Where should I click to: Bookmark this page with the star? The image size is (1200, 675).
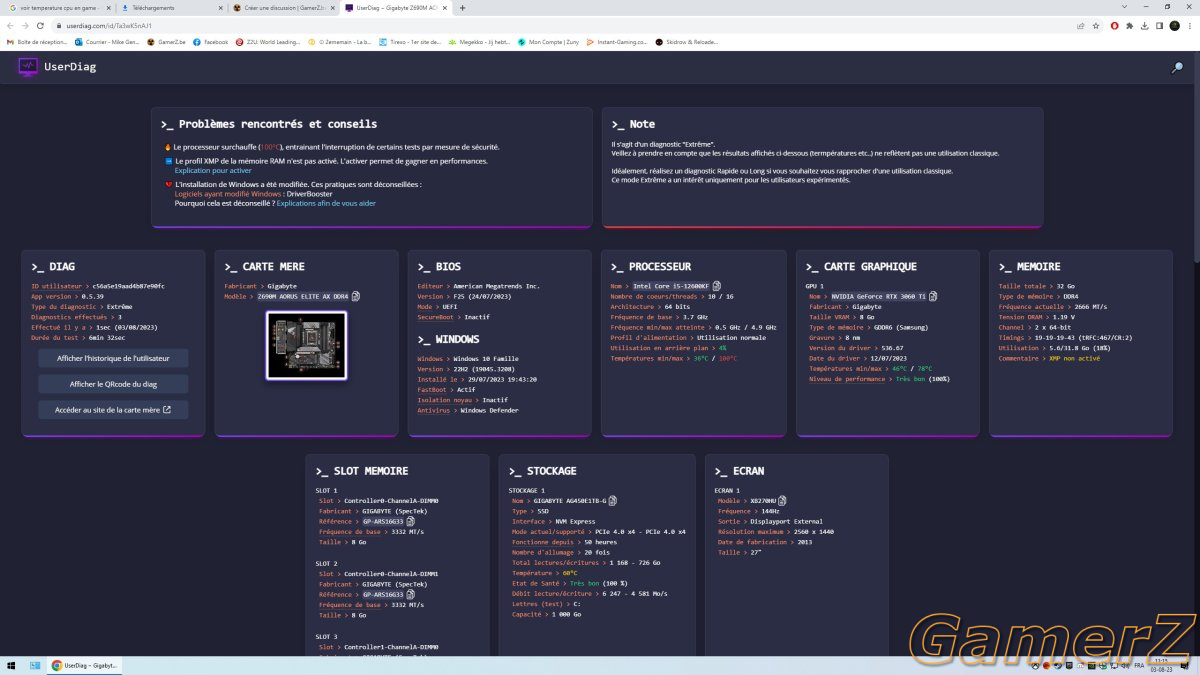(x=1097, y=26)
